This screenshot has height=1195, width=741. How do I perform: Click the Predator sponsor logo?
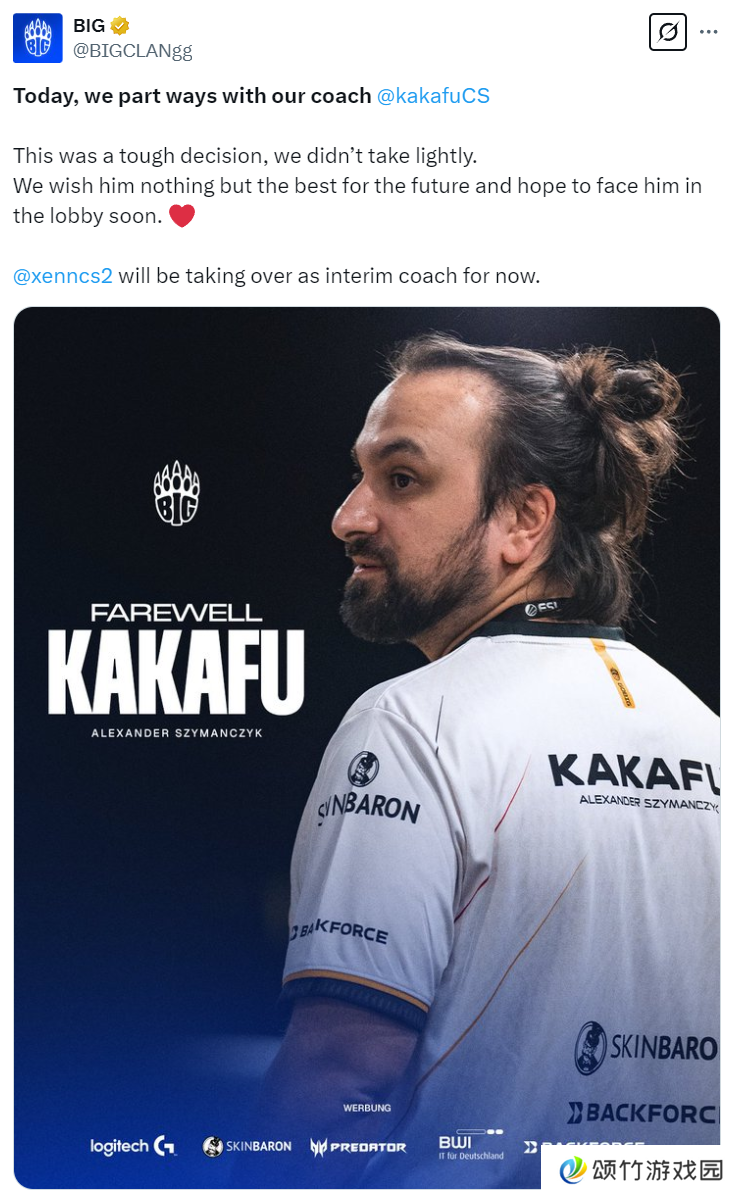click(358, 1147)
